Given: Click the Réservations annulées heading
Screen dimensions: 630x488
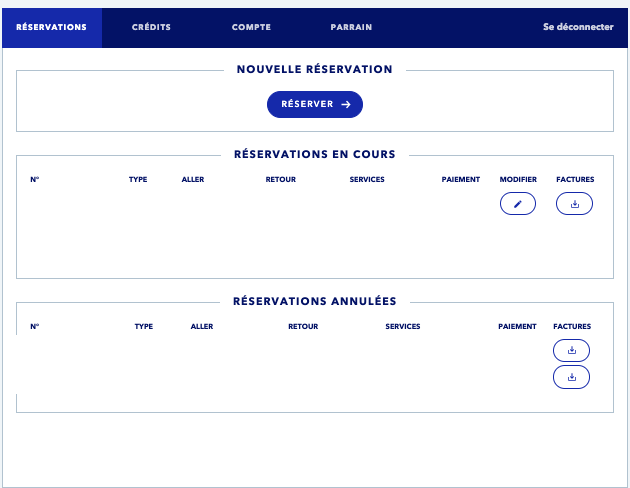Looking at the screenshot, I should pos(315,301).
